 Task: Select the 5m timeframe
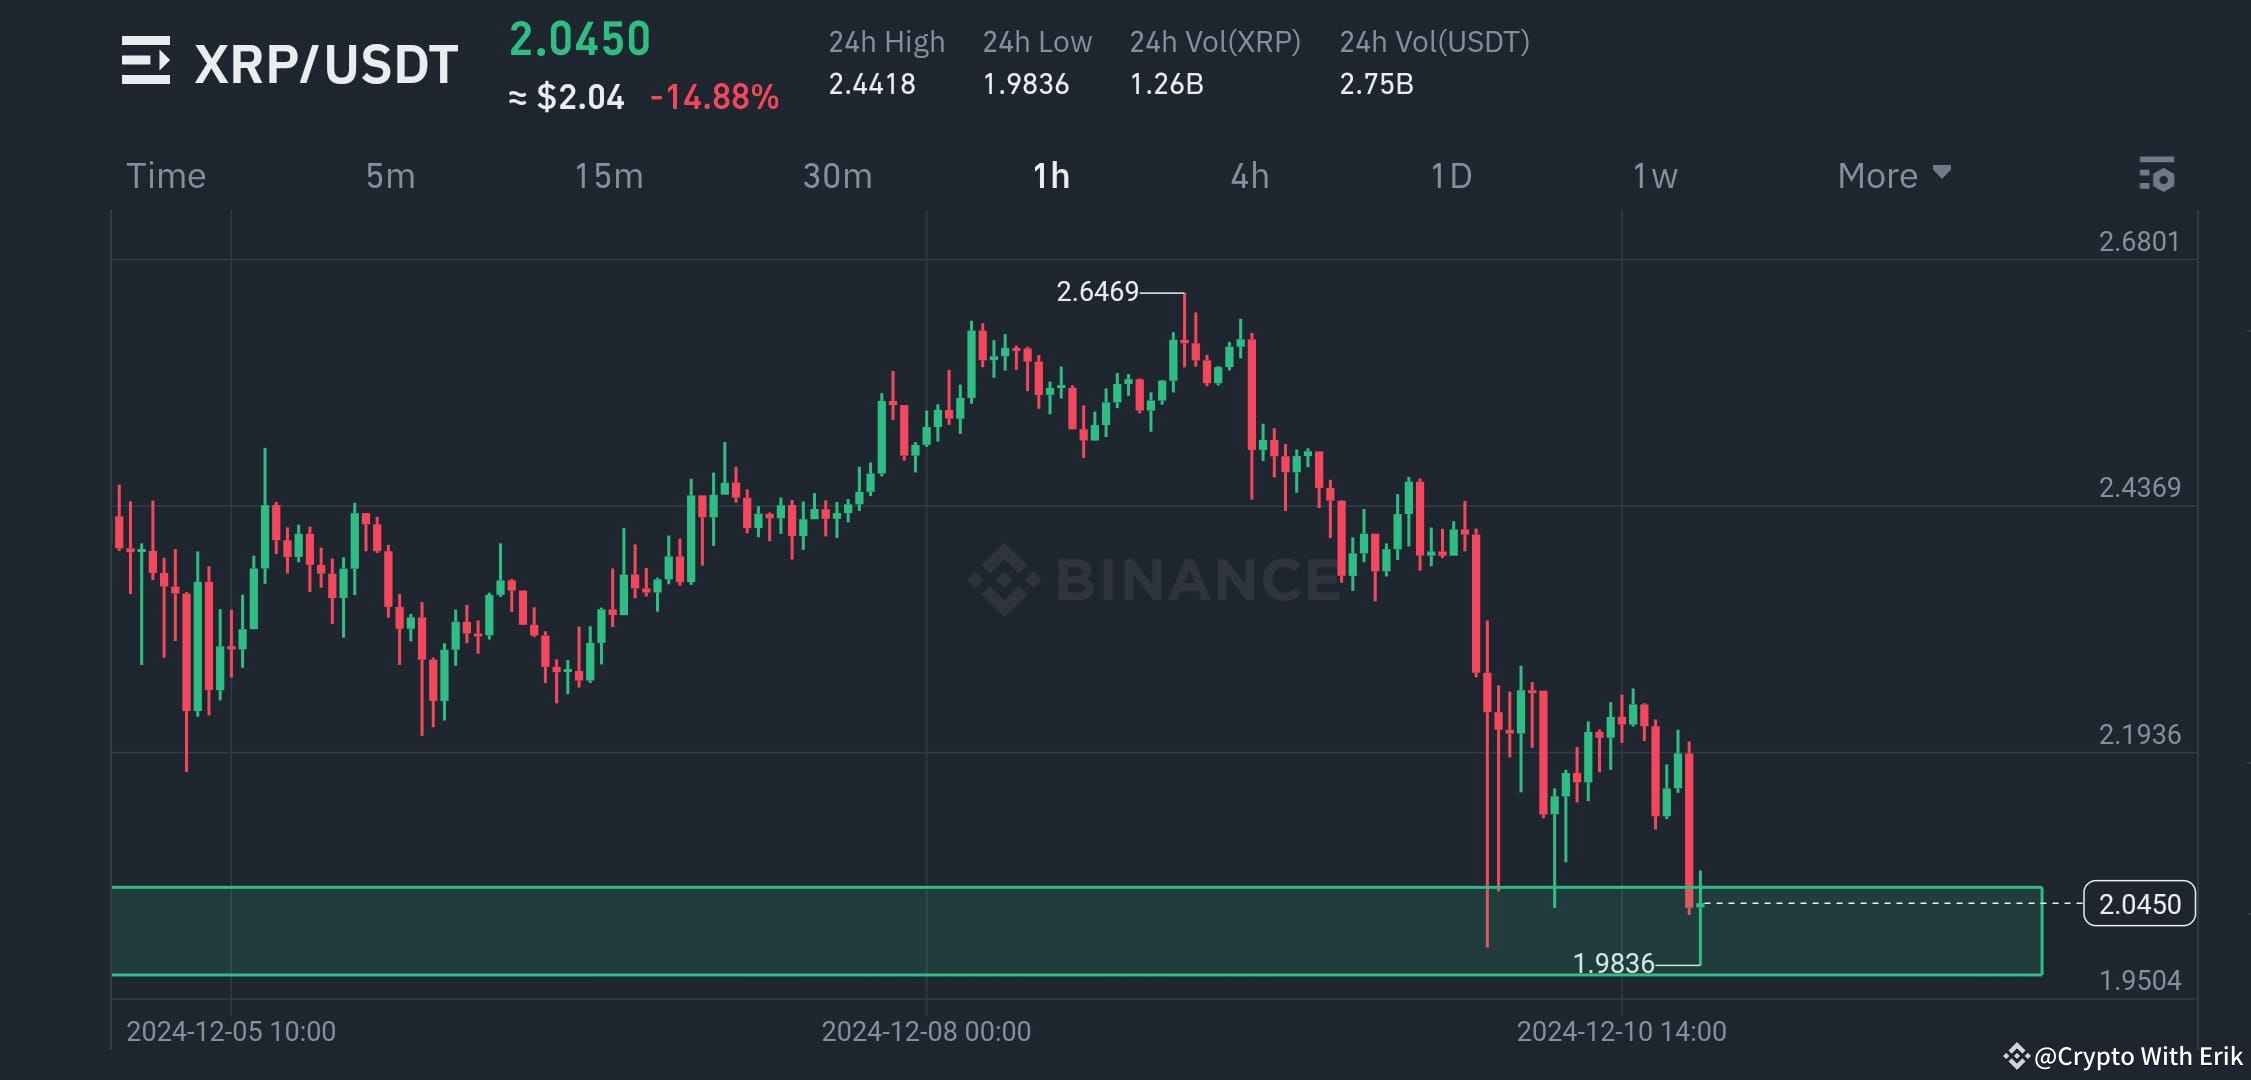point(390,175)
